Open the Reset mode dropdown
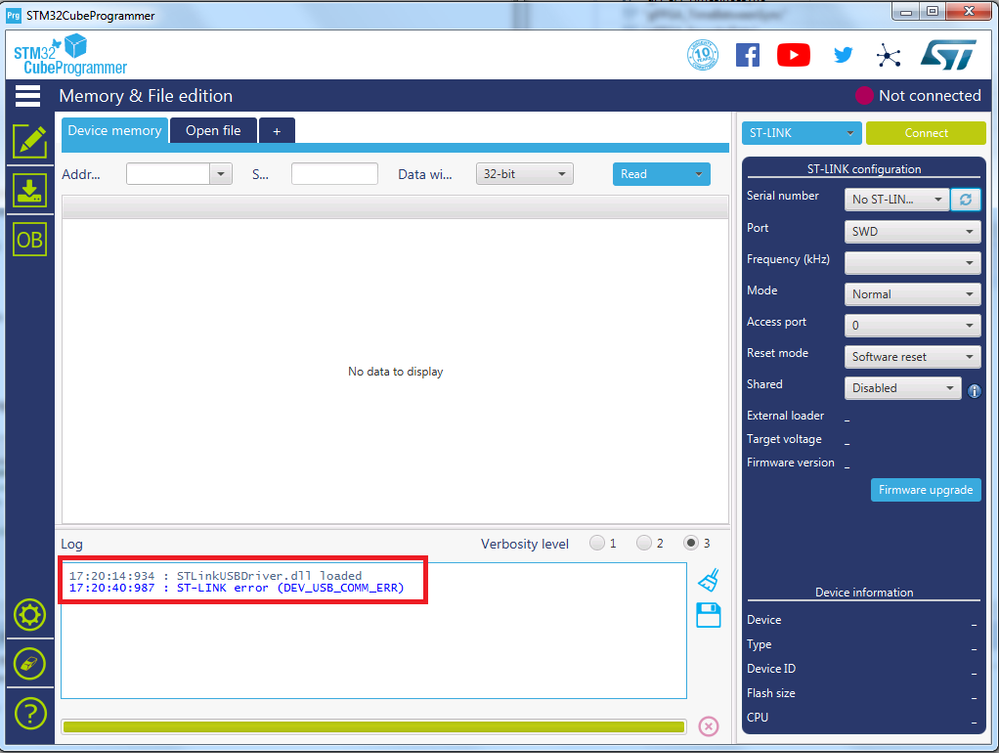This screenshot has height=753, width=999. 912,357
